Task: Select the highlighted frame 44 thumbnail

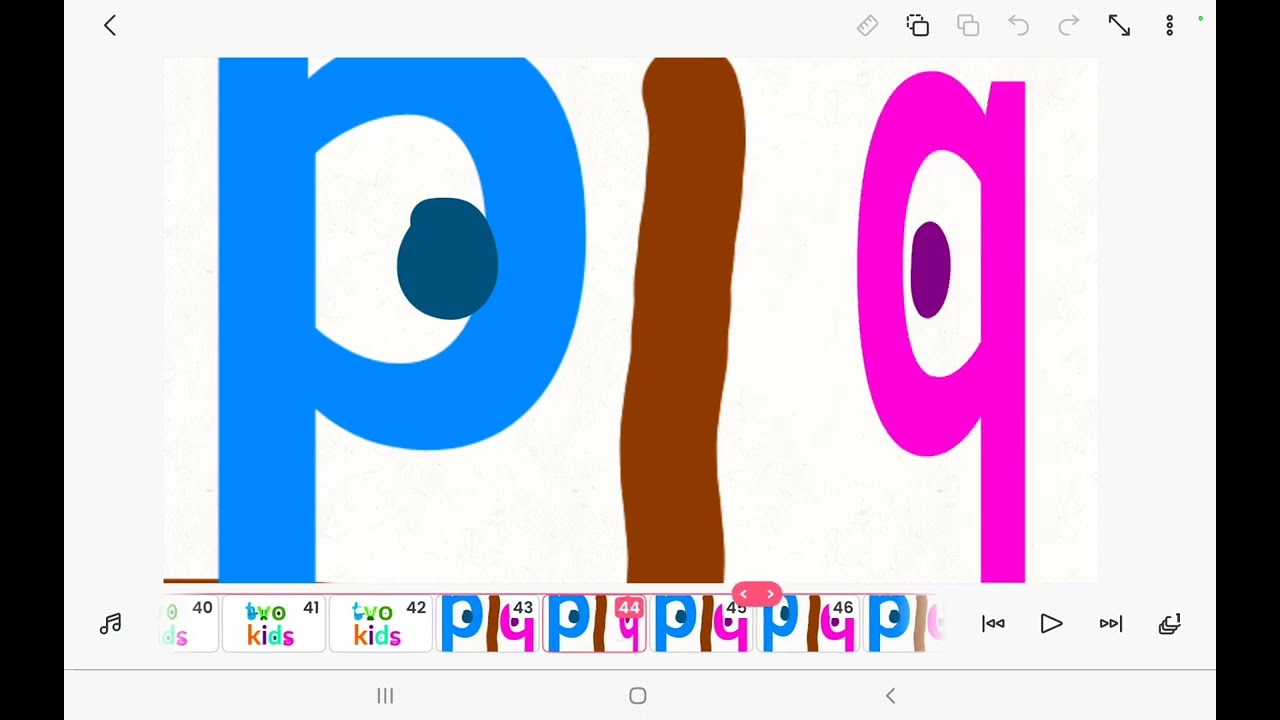Action: [x=595, y=624]
